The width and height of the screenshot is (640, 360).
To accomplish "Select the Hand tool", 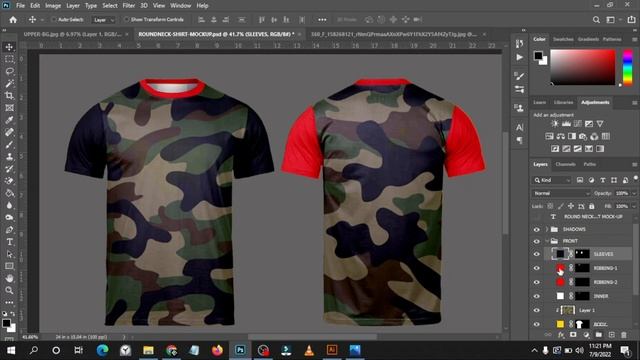I will click(9, 278).
